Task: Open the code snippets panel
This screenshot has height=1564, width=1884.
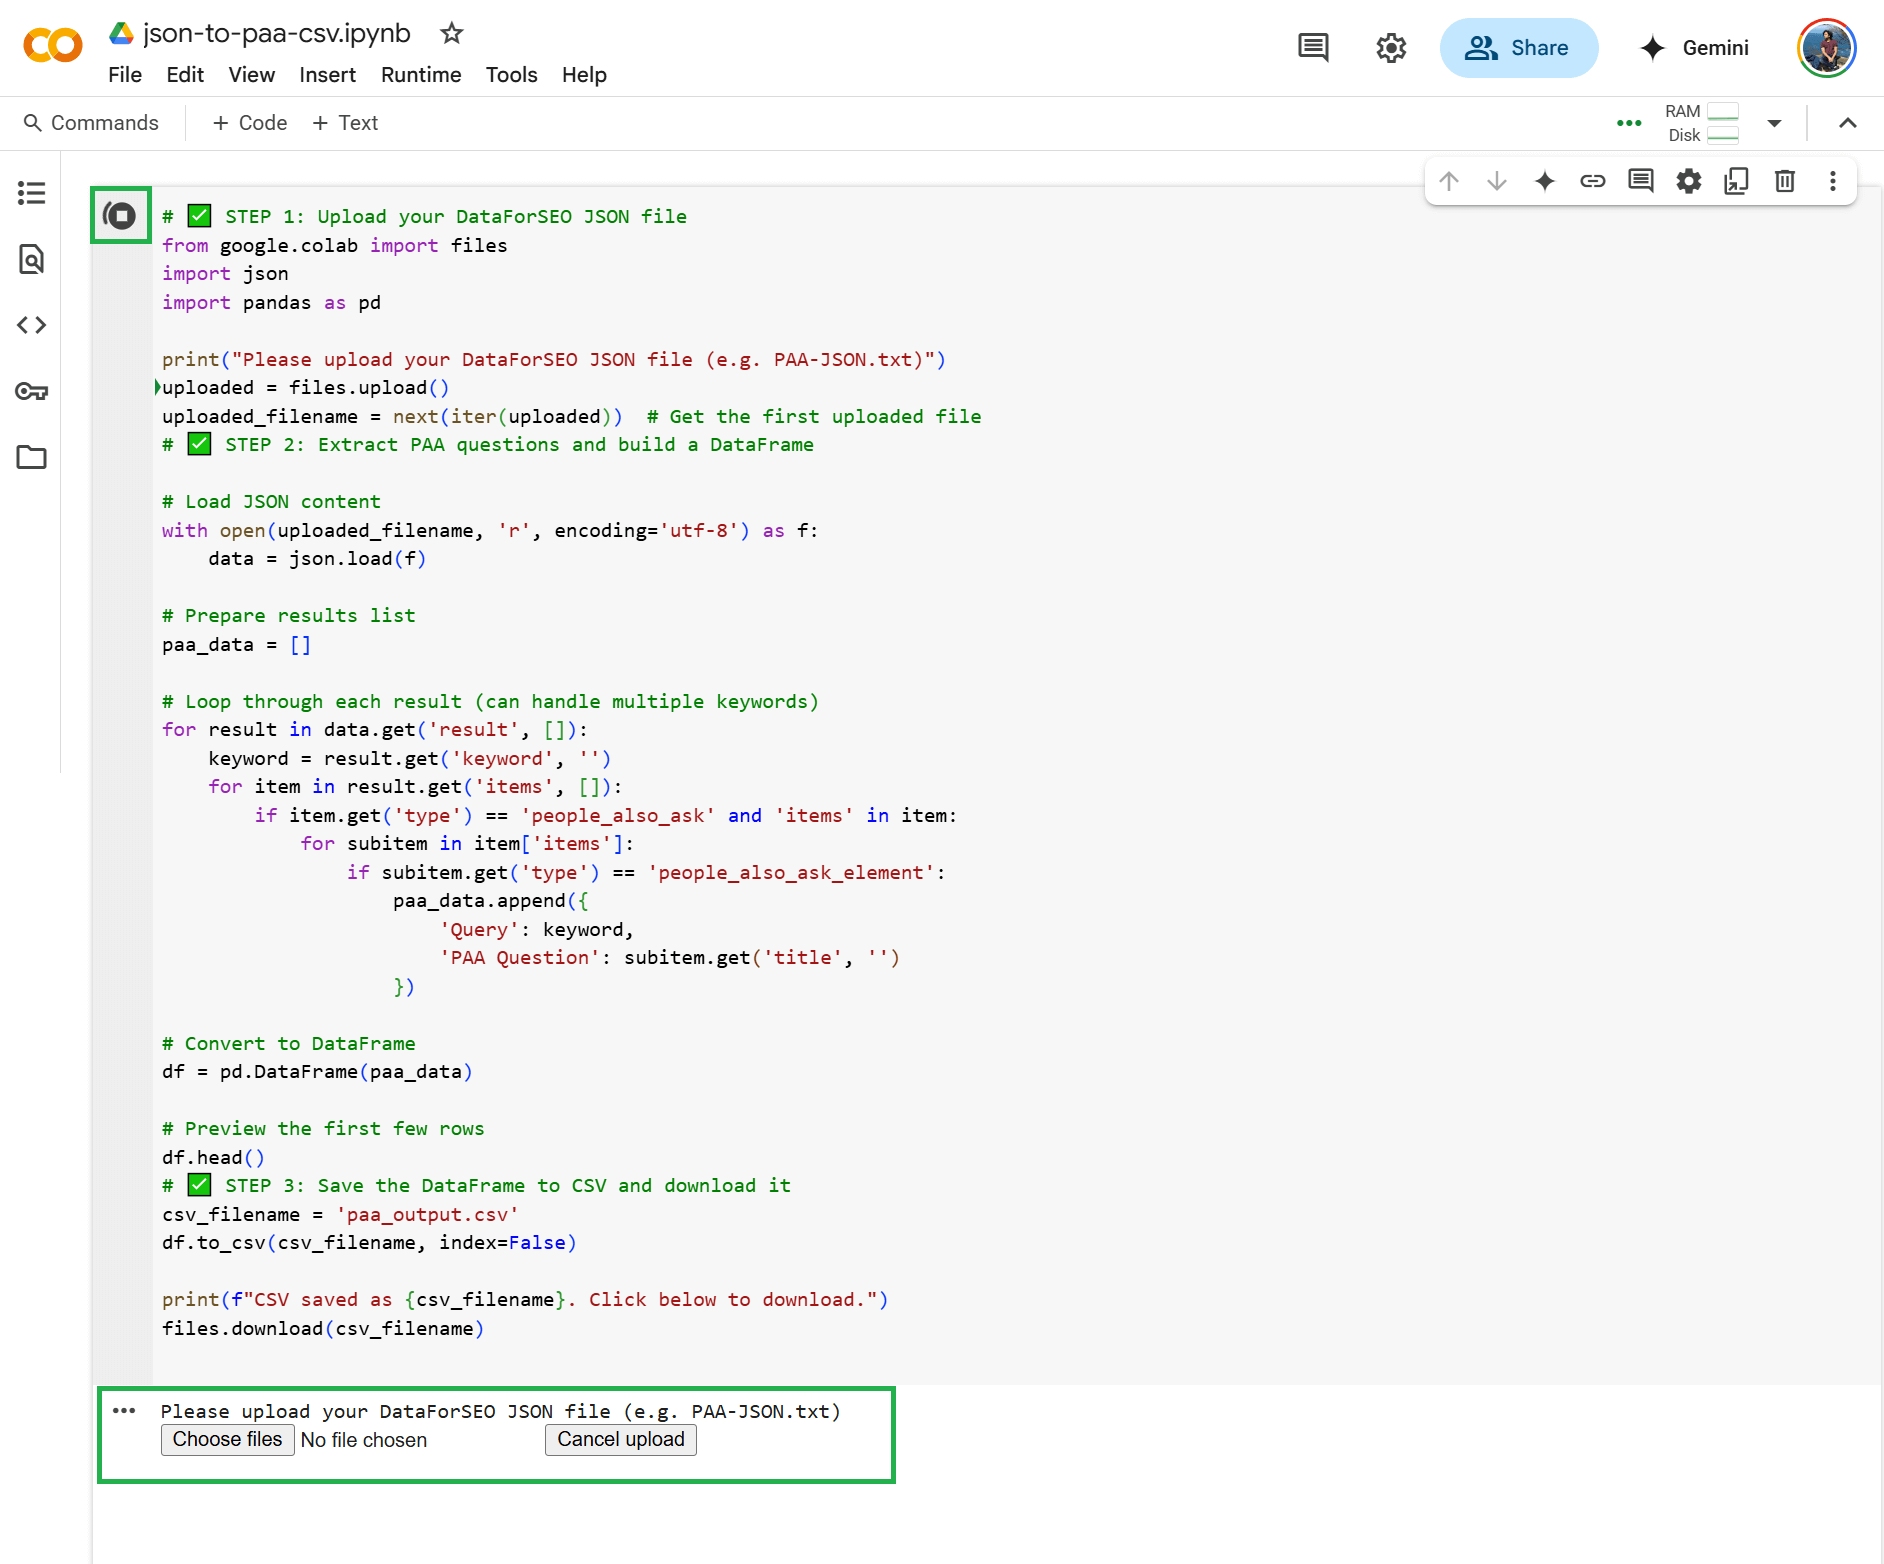Action: (x=32, y=325)
